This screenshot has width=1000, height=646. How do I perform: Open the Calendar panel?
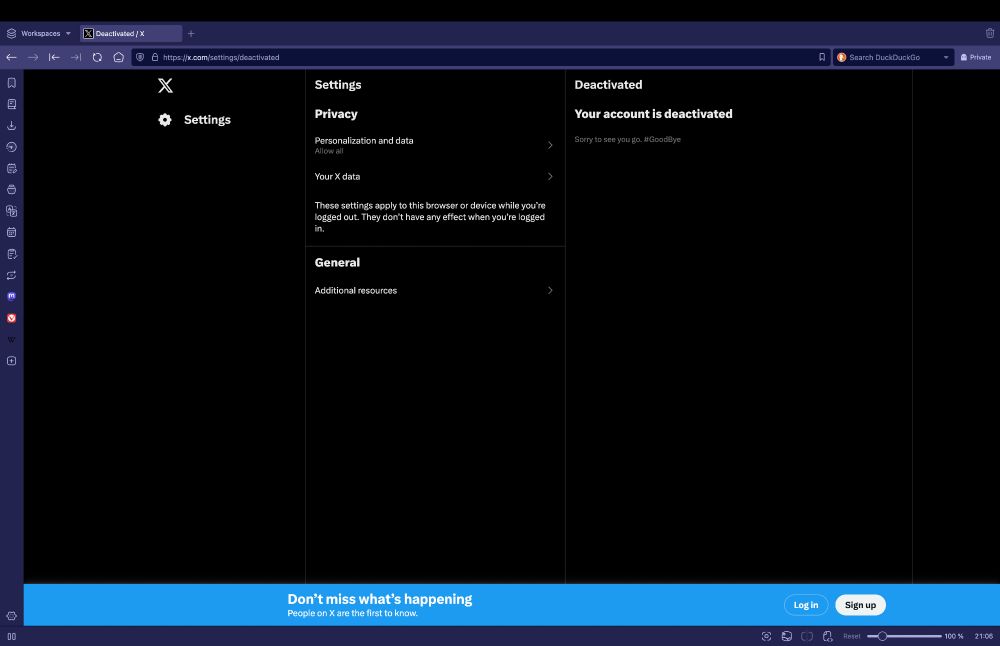pos(11,232)
